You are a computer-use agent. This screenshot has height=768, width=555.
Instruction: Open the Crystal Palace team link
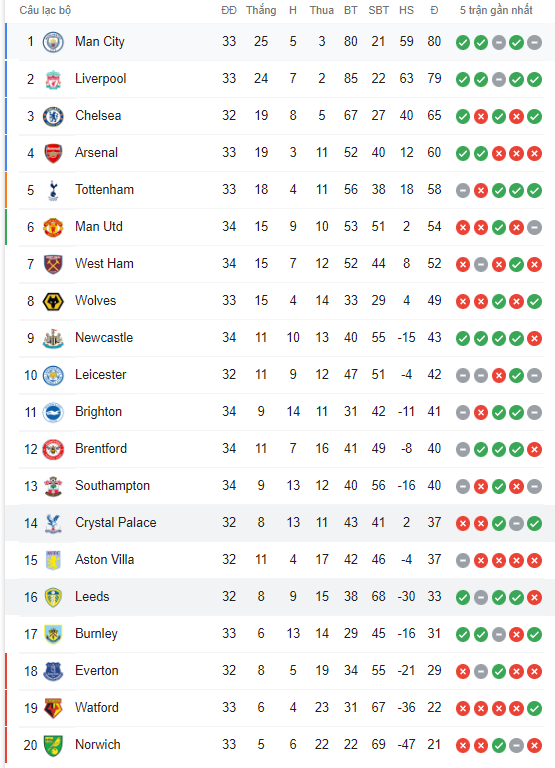point(116,523)
